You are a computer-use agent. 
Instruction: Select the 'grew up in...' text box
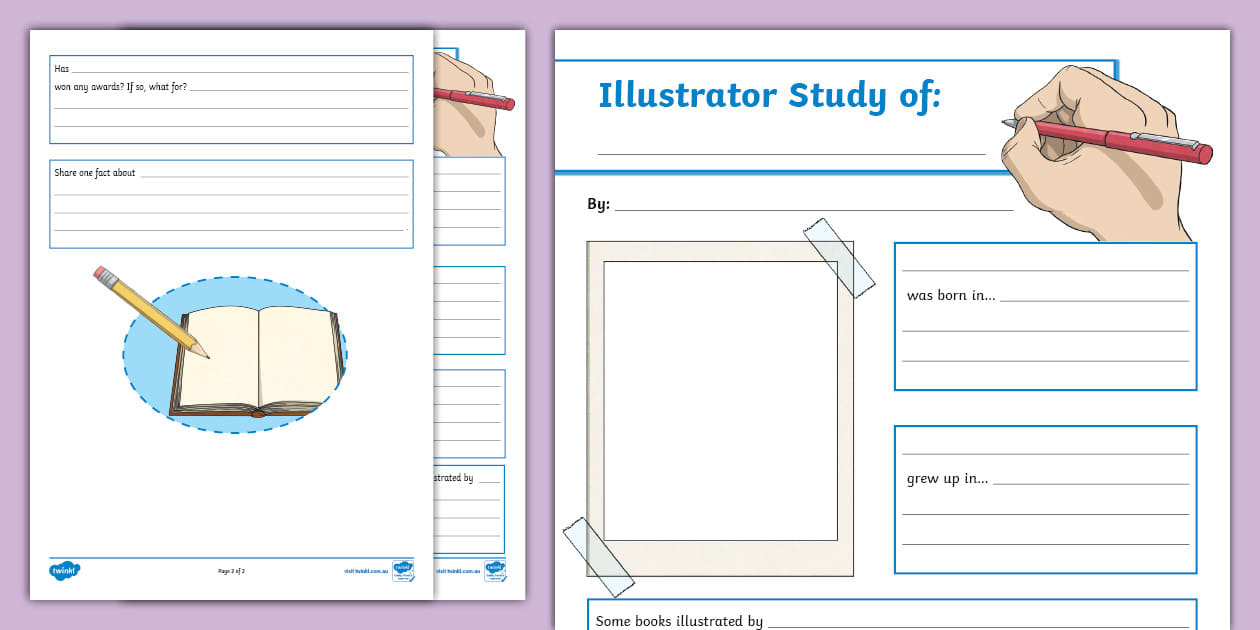1044,498
